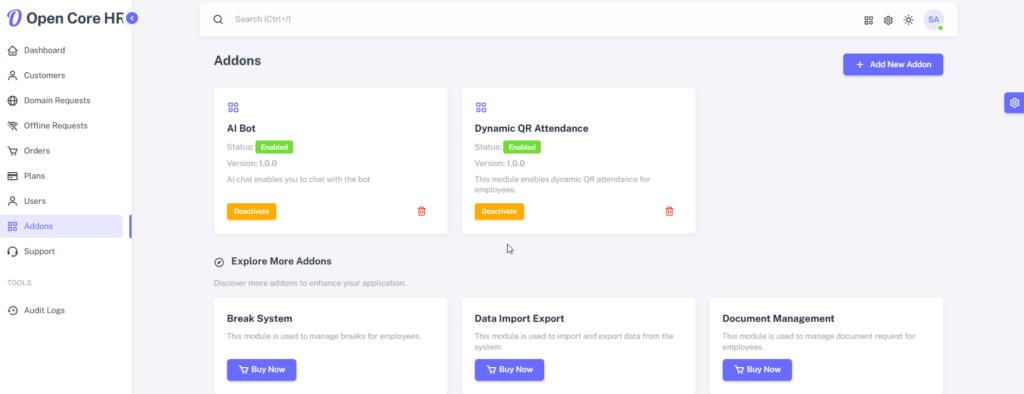Click the AI Bot addon module icon
The height and width of the screenshot is (394, 1024).
(233, 107)
